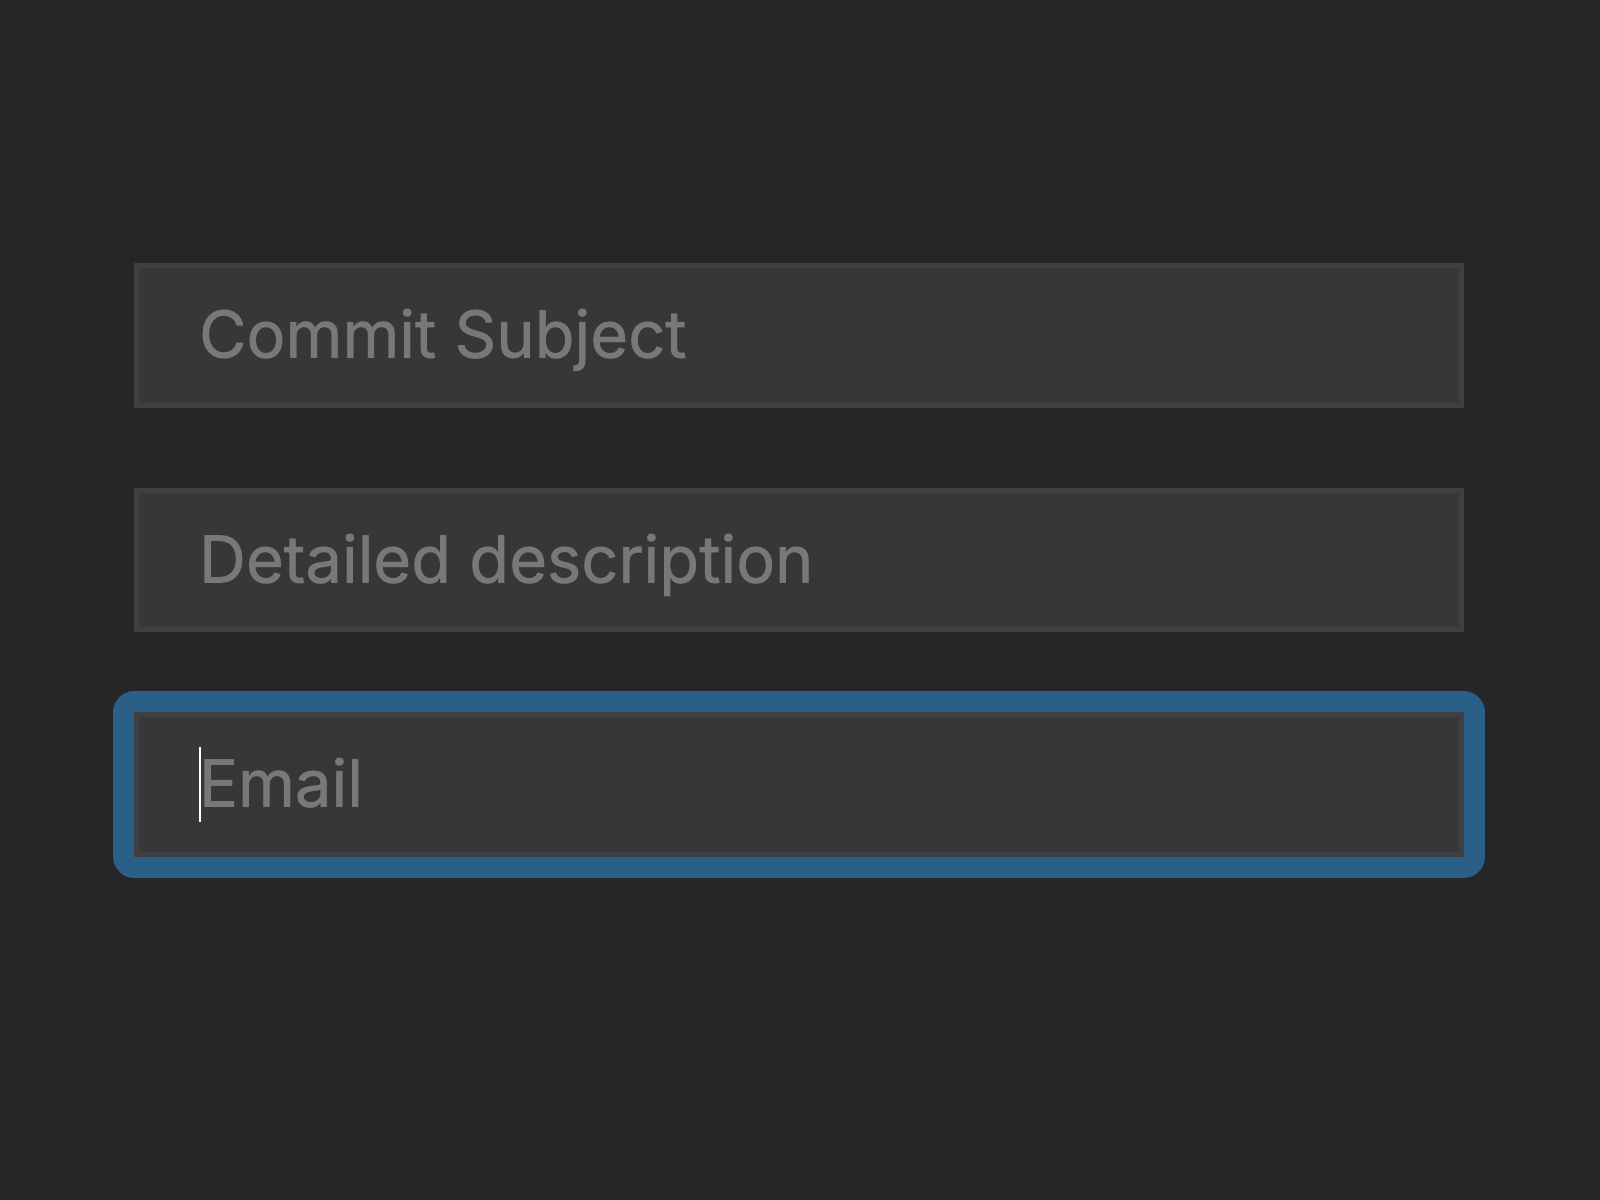Click the field containing the text cursor

(800, 785)
